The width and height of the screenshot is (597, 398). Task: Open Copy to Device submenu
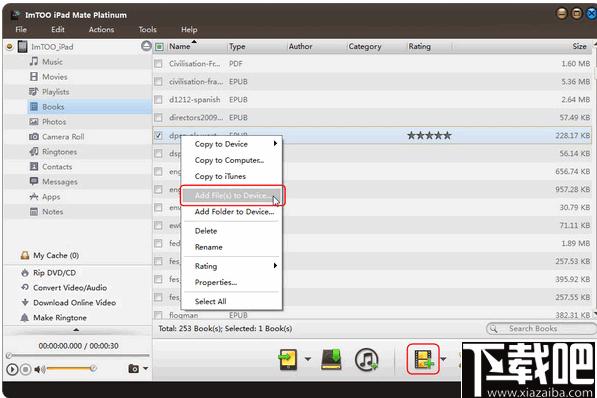(231, 144)
